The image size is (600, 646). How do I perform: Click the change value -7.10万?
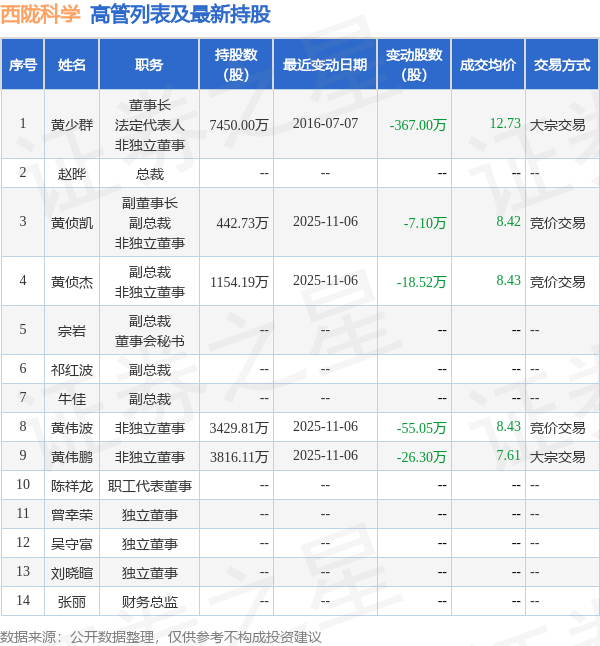(425, 223)
